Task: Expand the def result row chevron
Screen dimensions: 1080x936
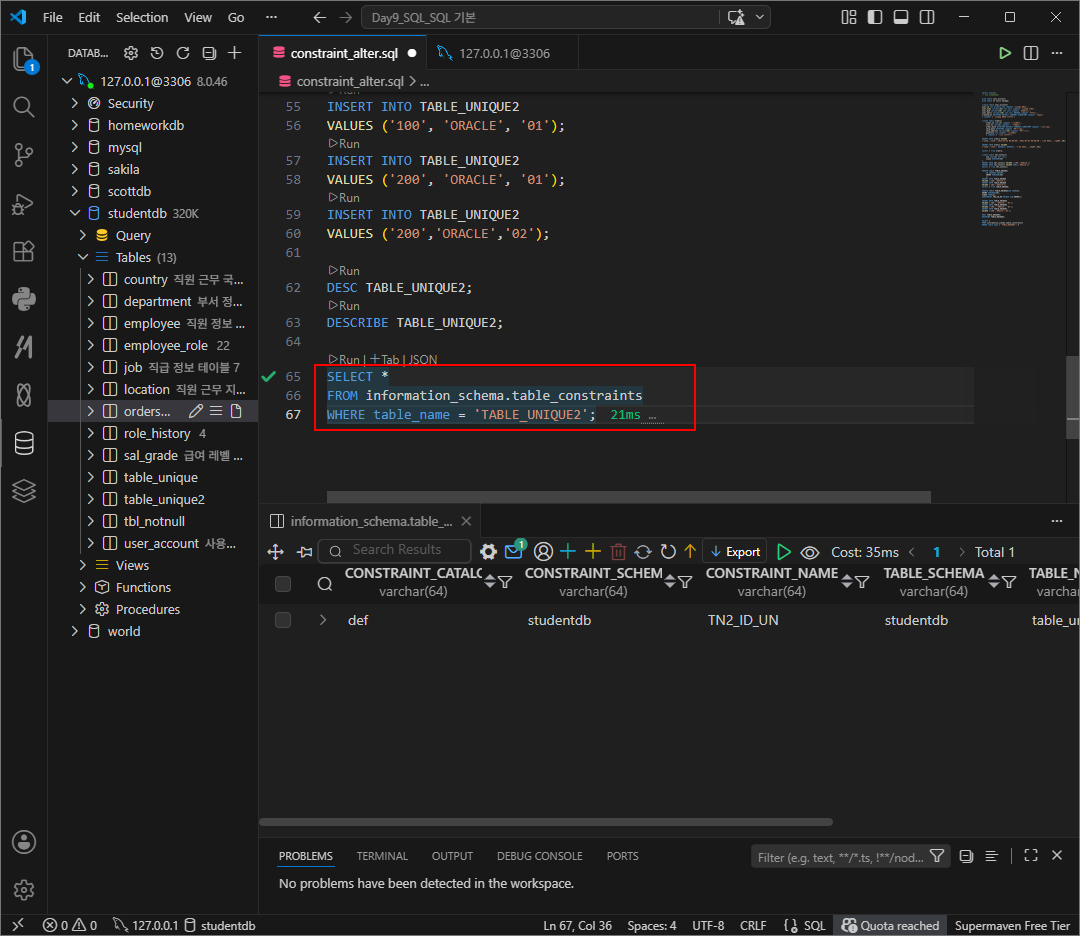Action: coord(323,620)
